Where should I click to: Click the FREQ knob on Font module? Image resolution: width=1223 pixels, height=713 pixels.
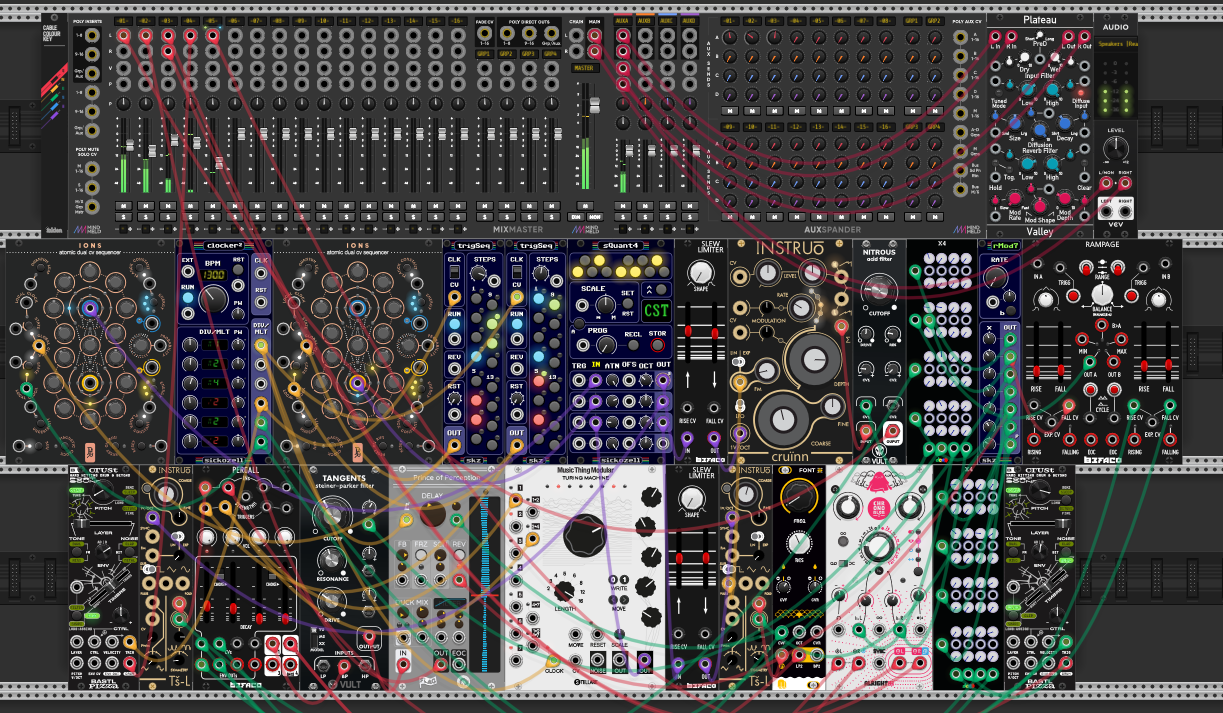tap(797, 495)
